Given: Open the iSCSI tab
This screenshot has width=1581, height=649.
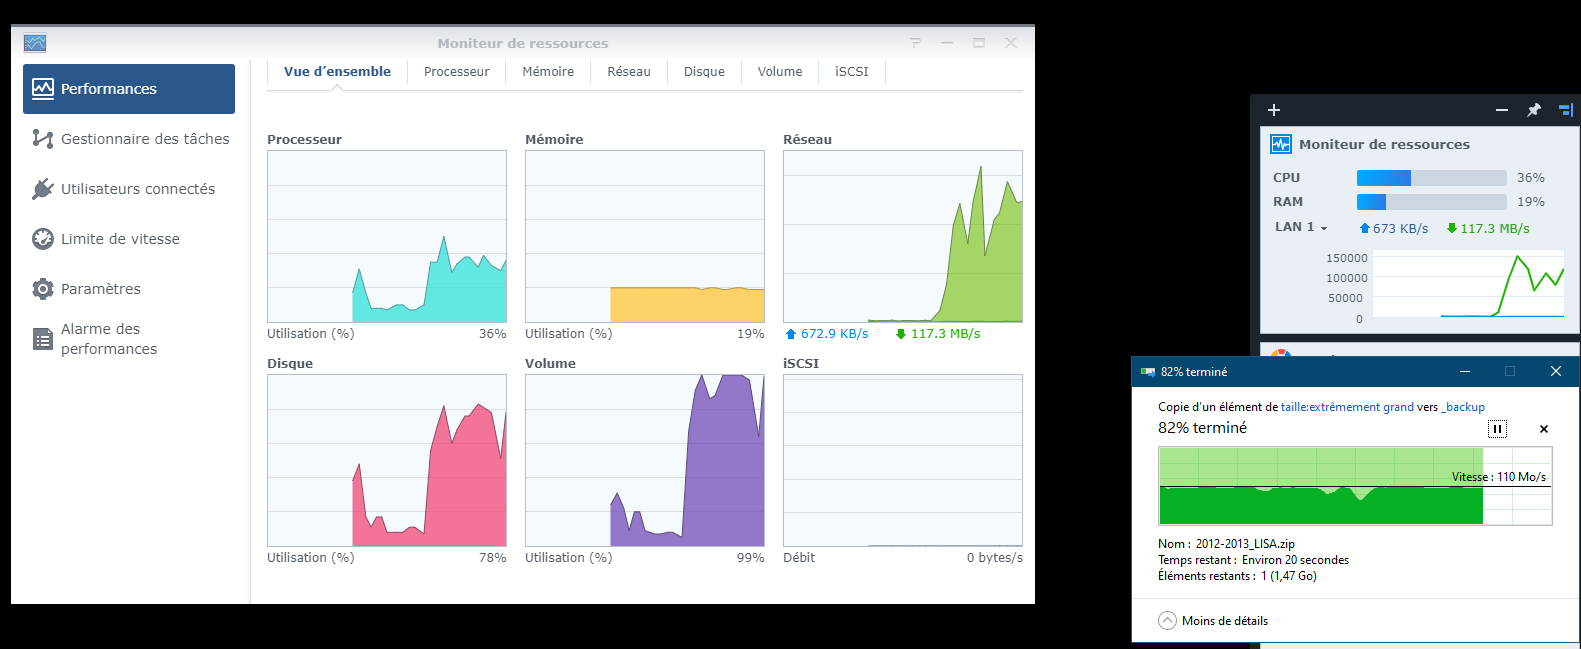Looking at the screenshot, I should pos(851,72).
